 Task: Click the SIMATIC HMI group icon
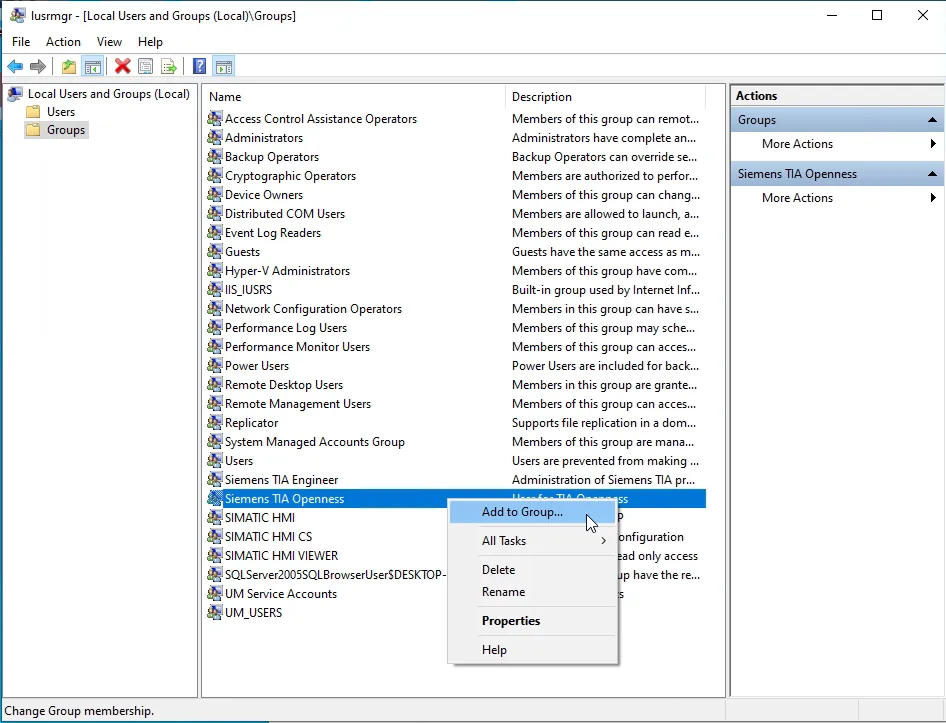click(214, 517)
